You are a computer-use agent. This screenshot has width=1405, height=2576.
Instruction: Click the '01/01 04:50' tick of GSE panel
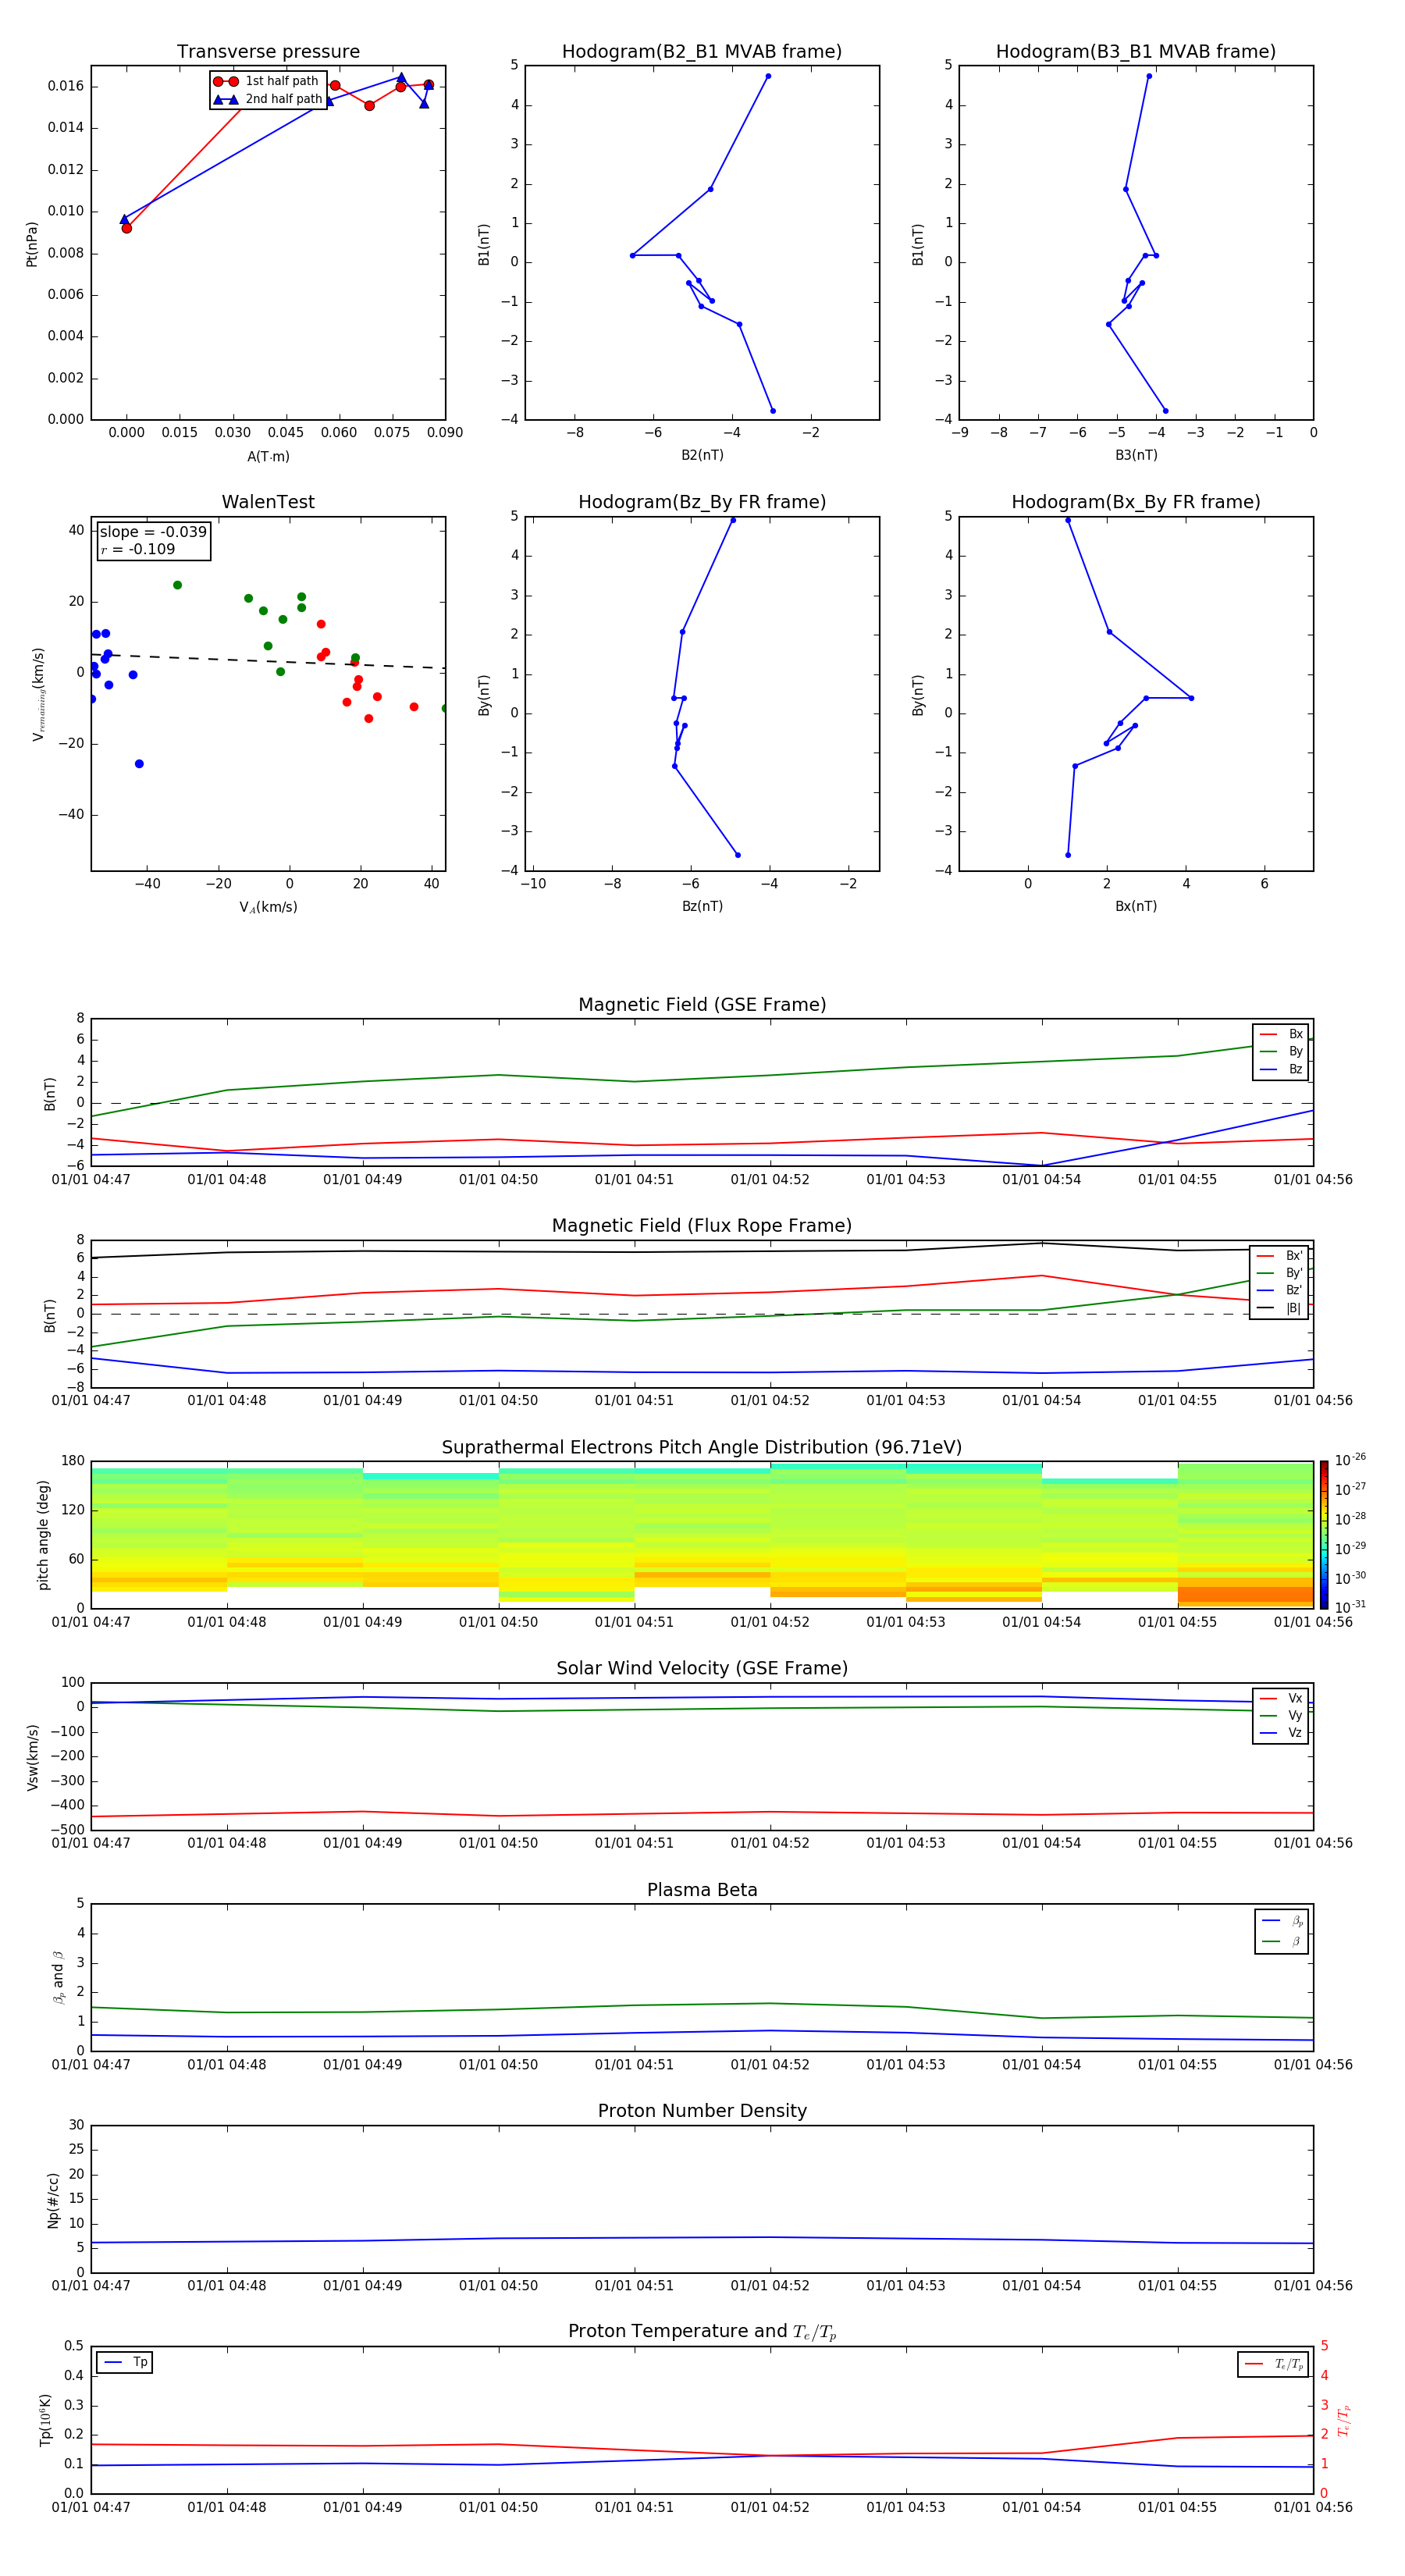498,1180
